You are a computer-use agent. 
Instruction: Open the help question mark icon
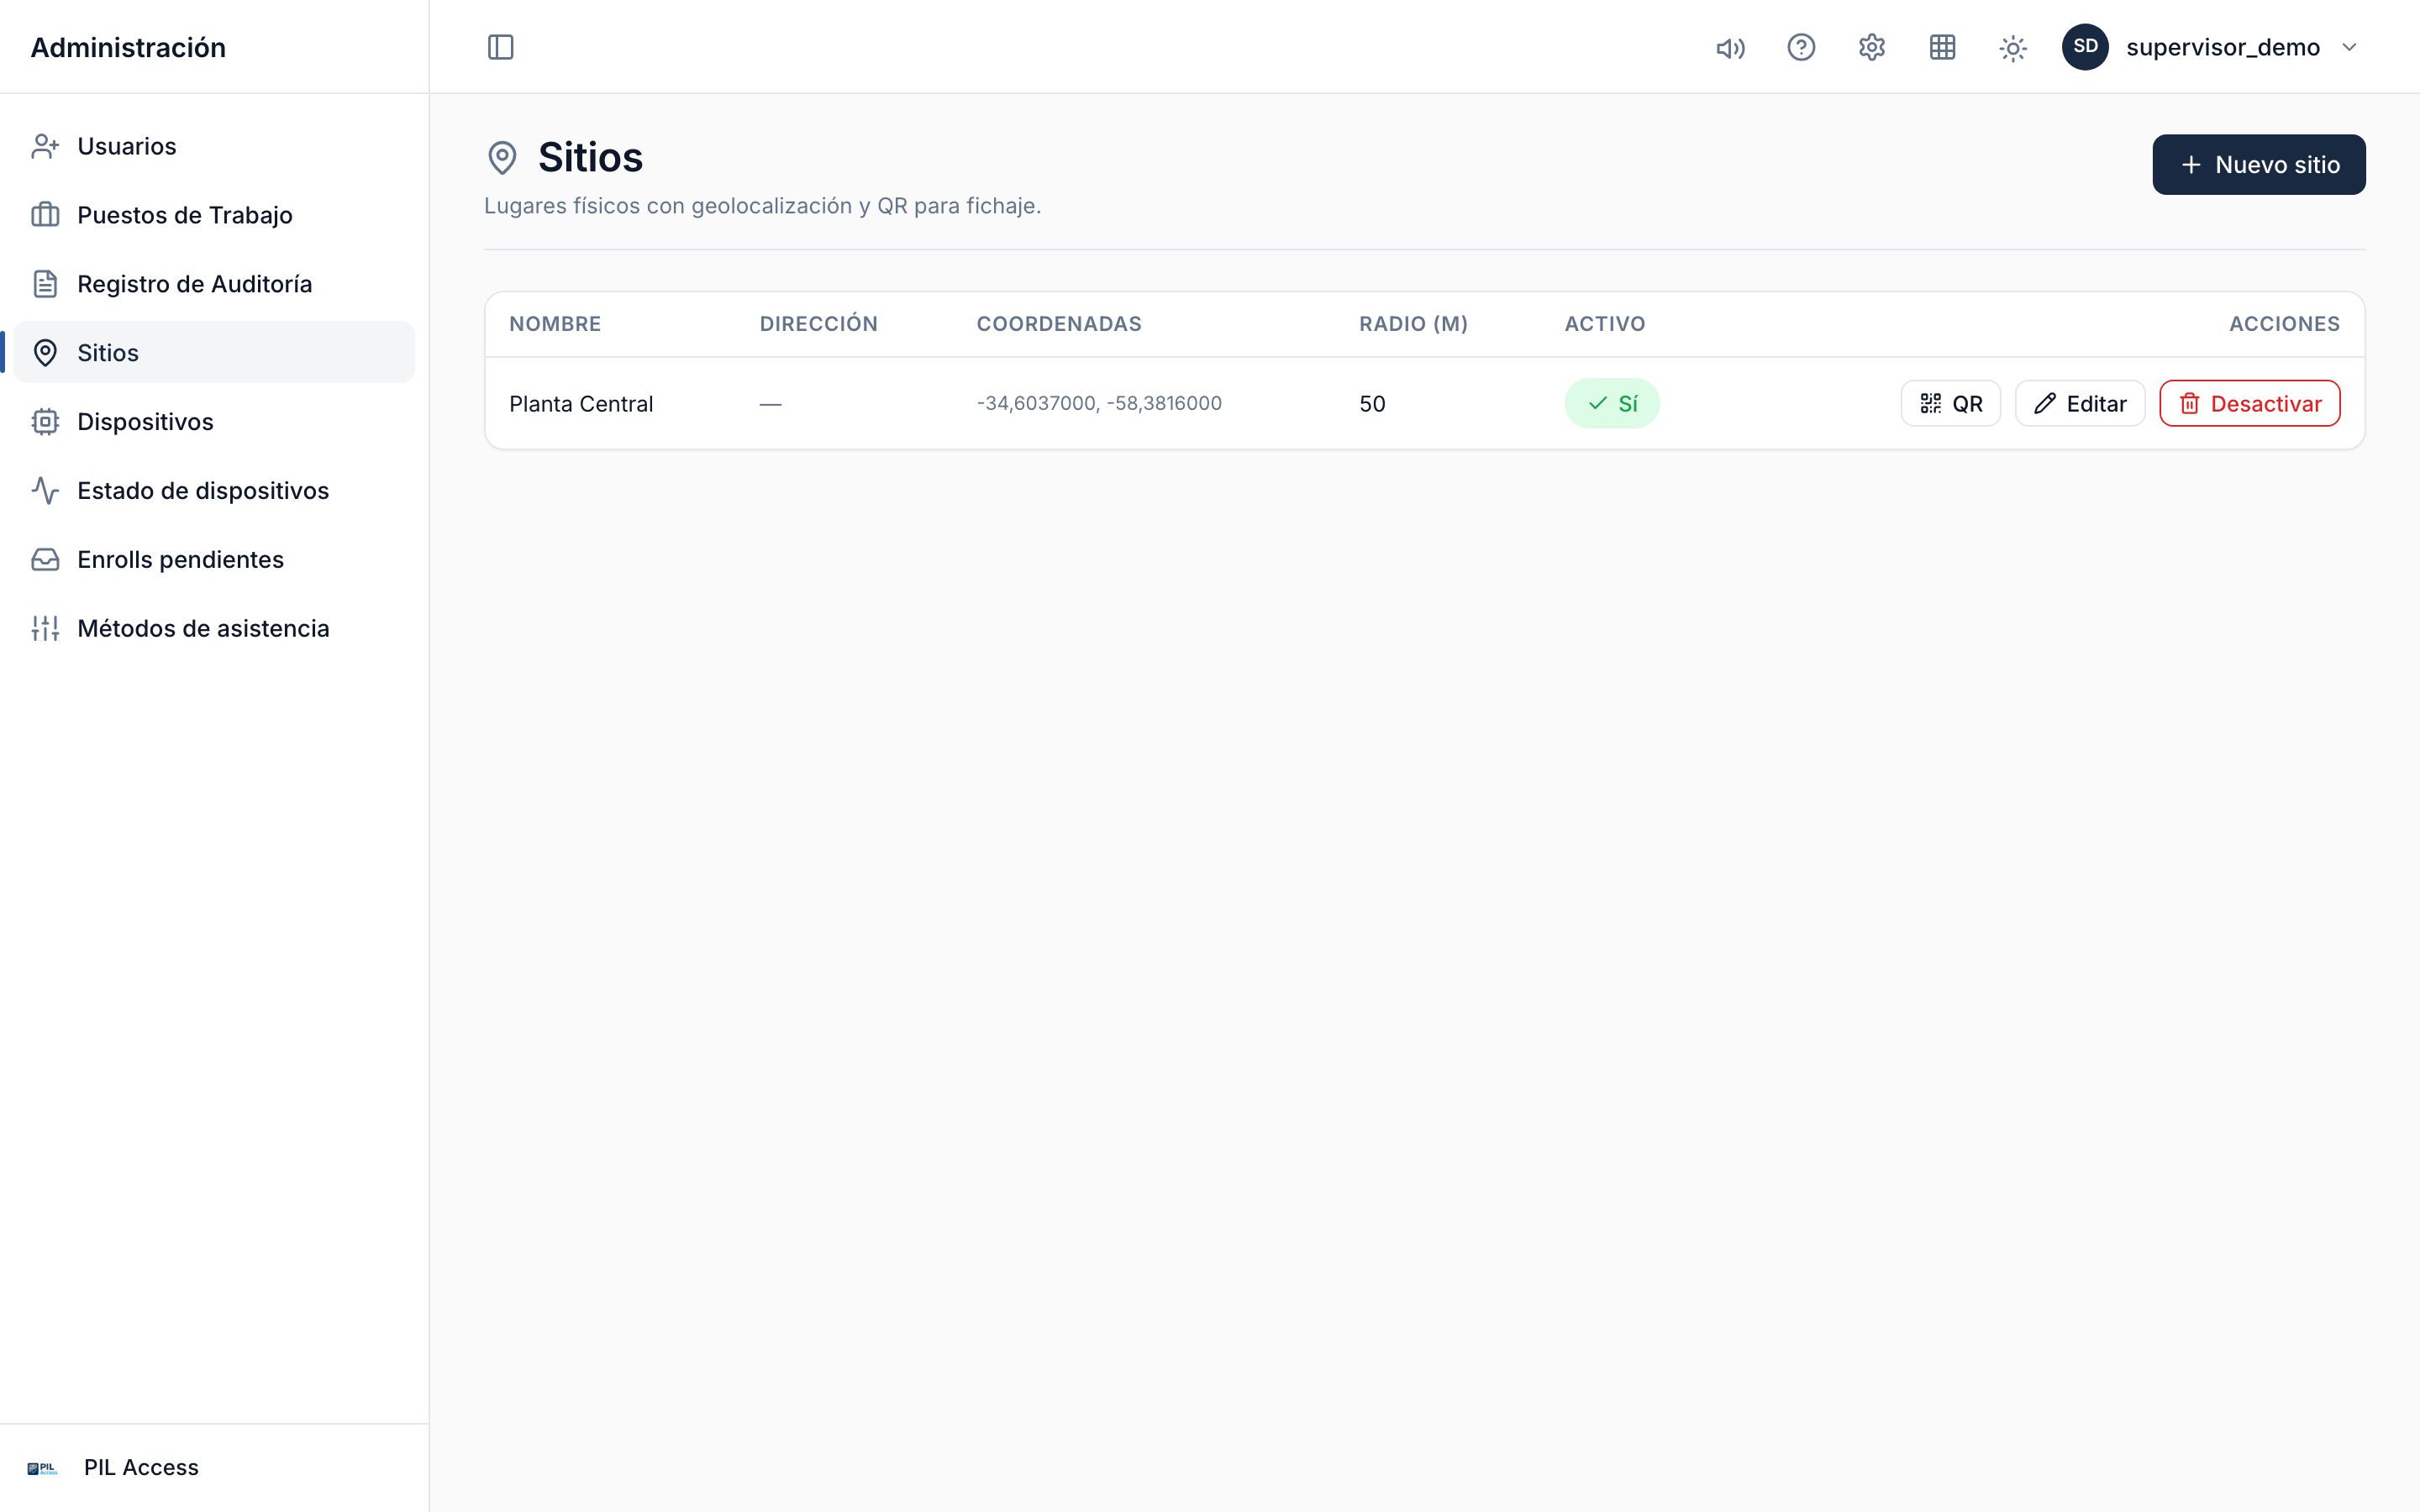click(1801, 47)
